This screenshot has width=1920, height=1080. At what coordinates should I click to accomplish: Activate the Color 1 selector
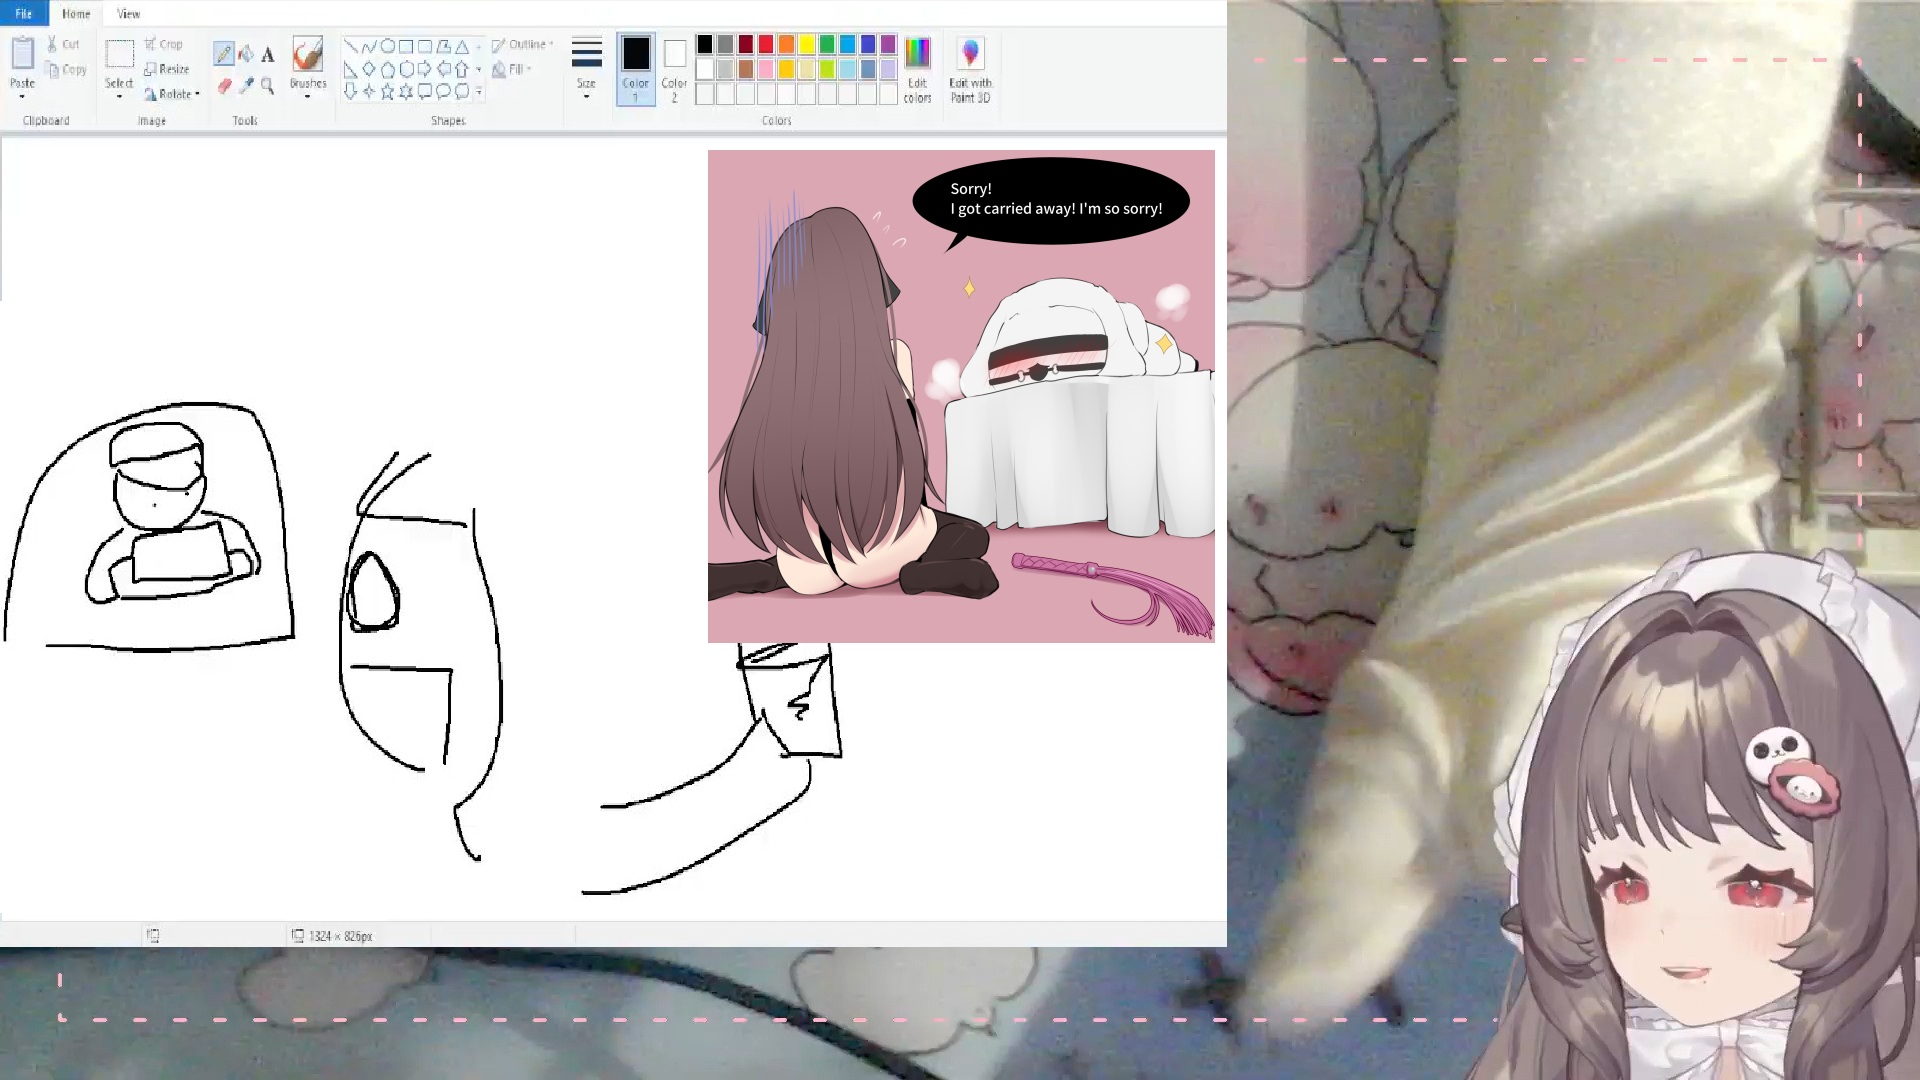(x=636, y=68)
